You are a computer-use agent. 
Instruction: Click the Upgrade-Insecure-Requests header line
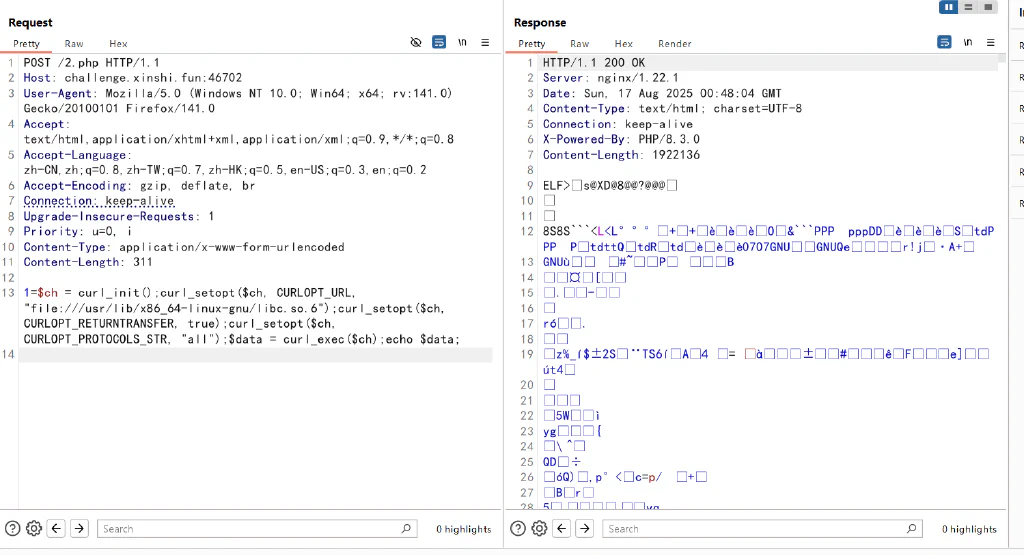119,216
